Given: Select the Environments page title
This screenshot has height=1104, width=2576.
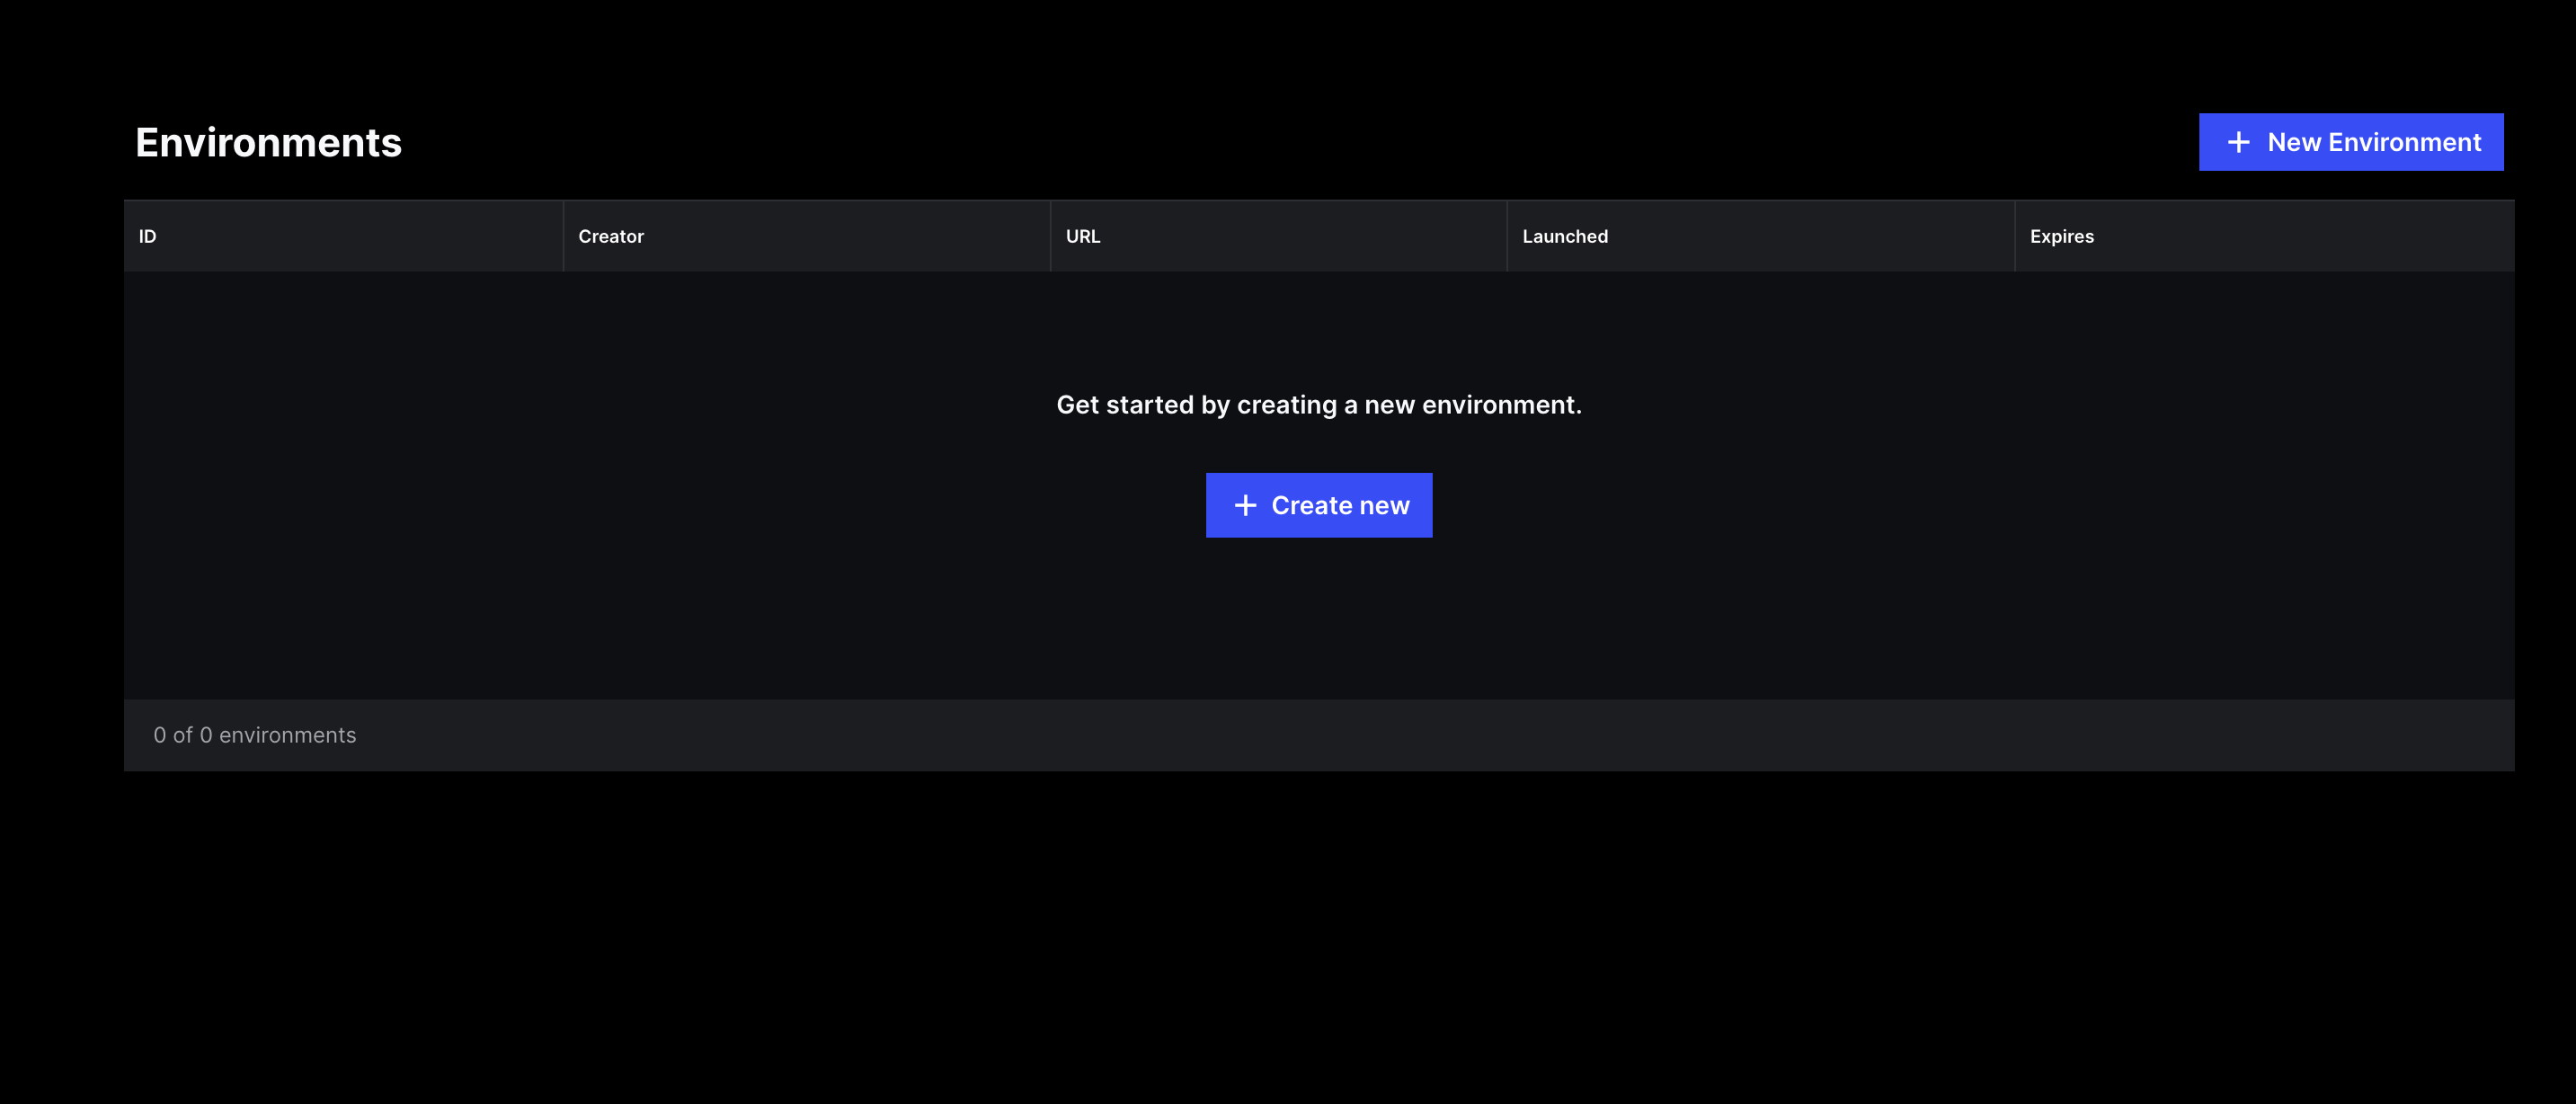Looking at the screenshot, I should (x=268, y=142).
